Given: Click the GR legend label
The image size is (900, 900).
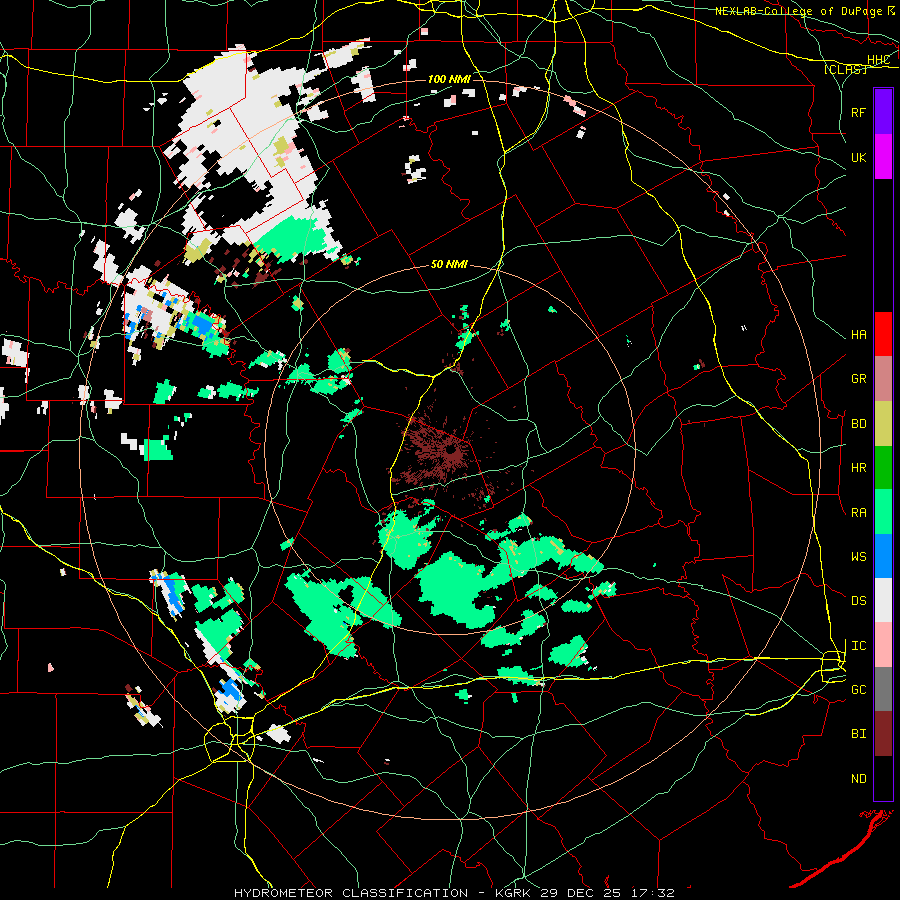Looking at the screenshot, I should click(x=858, y=379).
